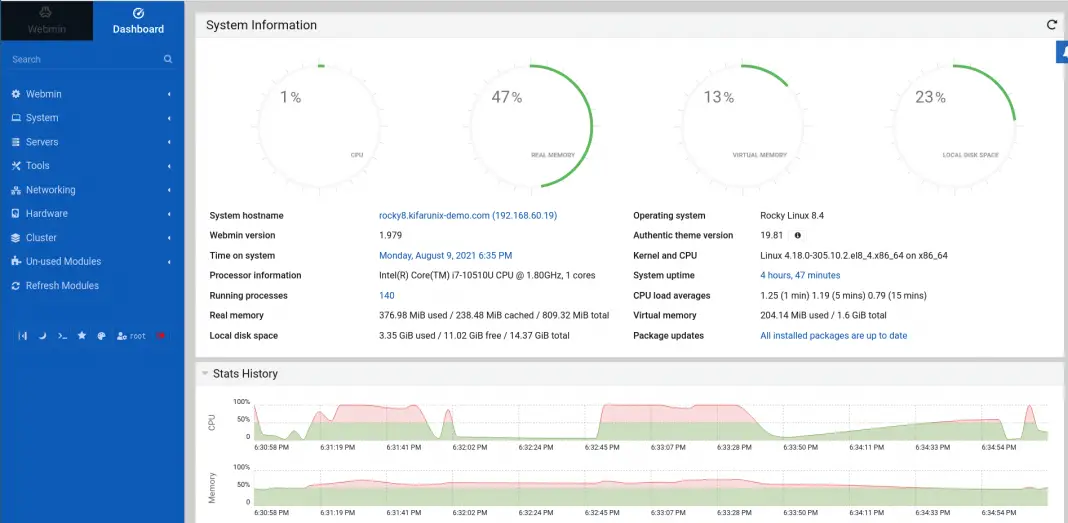Click All installed packages are up to date

click(834, 336)
